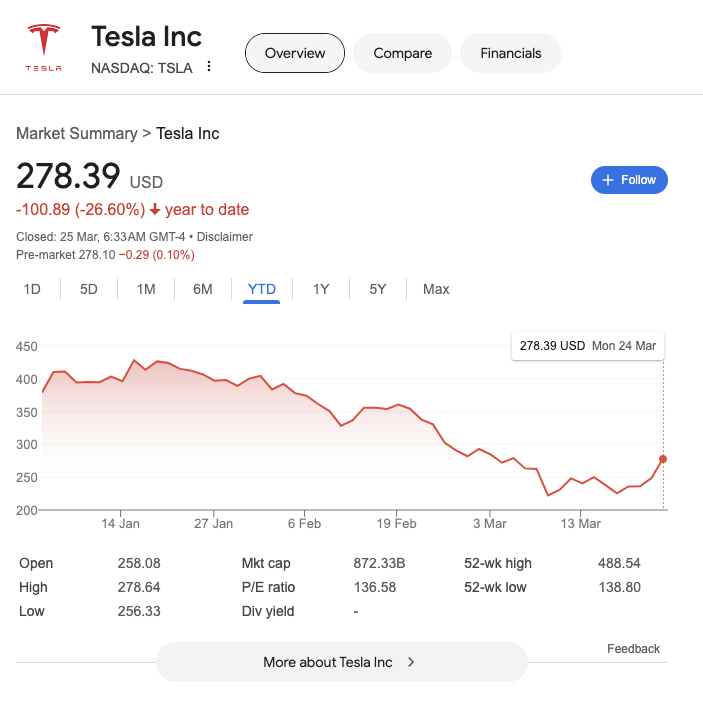Select the YTD range
Image resolution: width=703 pixels, height=713 pixels.
click(261, 289)
